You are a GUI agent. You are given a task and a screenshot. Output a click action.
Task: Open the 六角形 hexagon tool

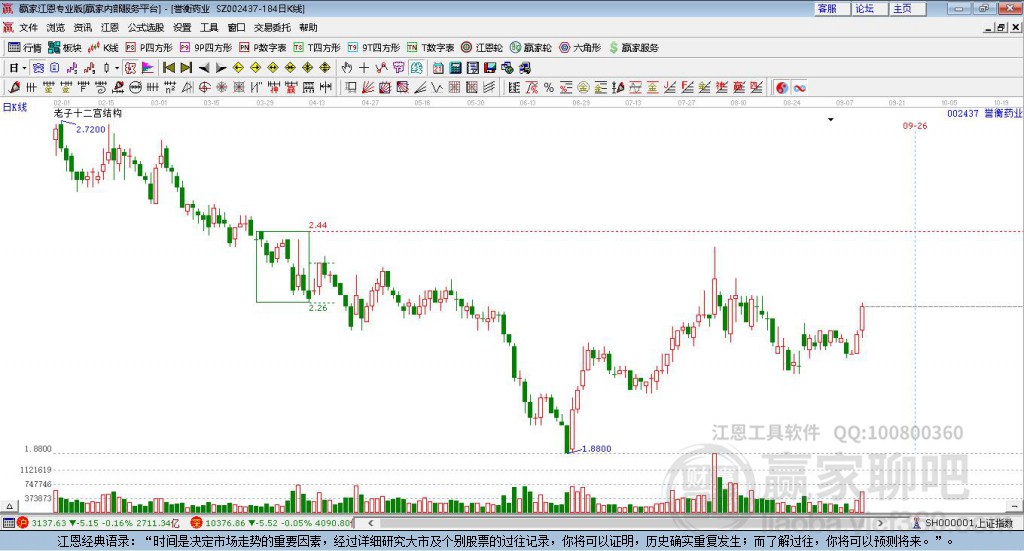[x=580, y=48]
